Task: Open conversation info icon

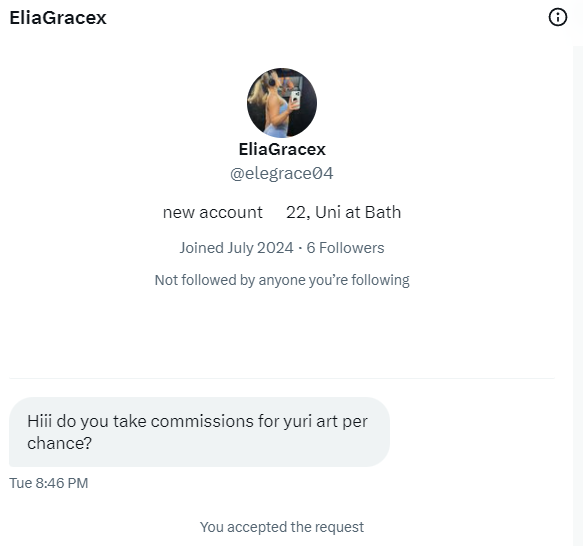Action: [x=558, y=17]
